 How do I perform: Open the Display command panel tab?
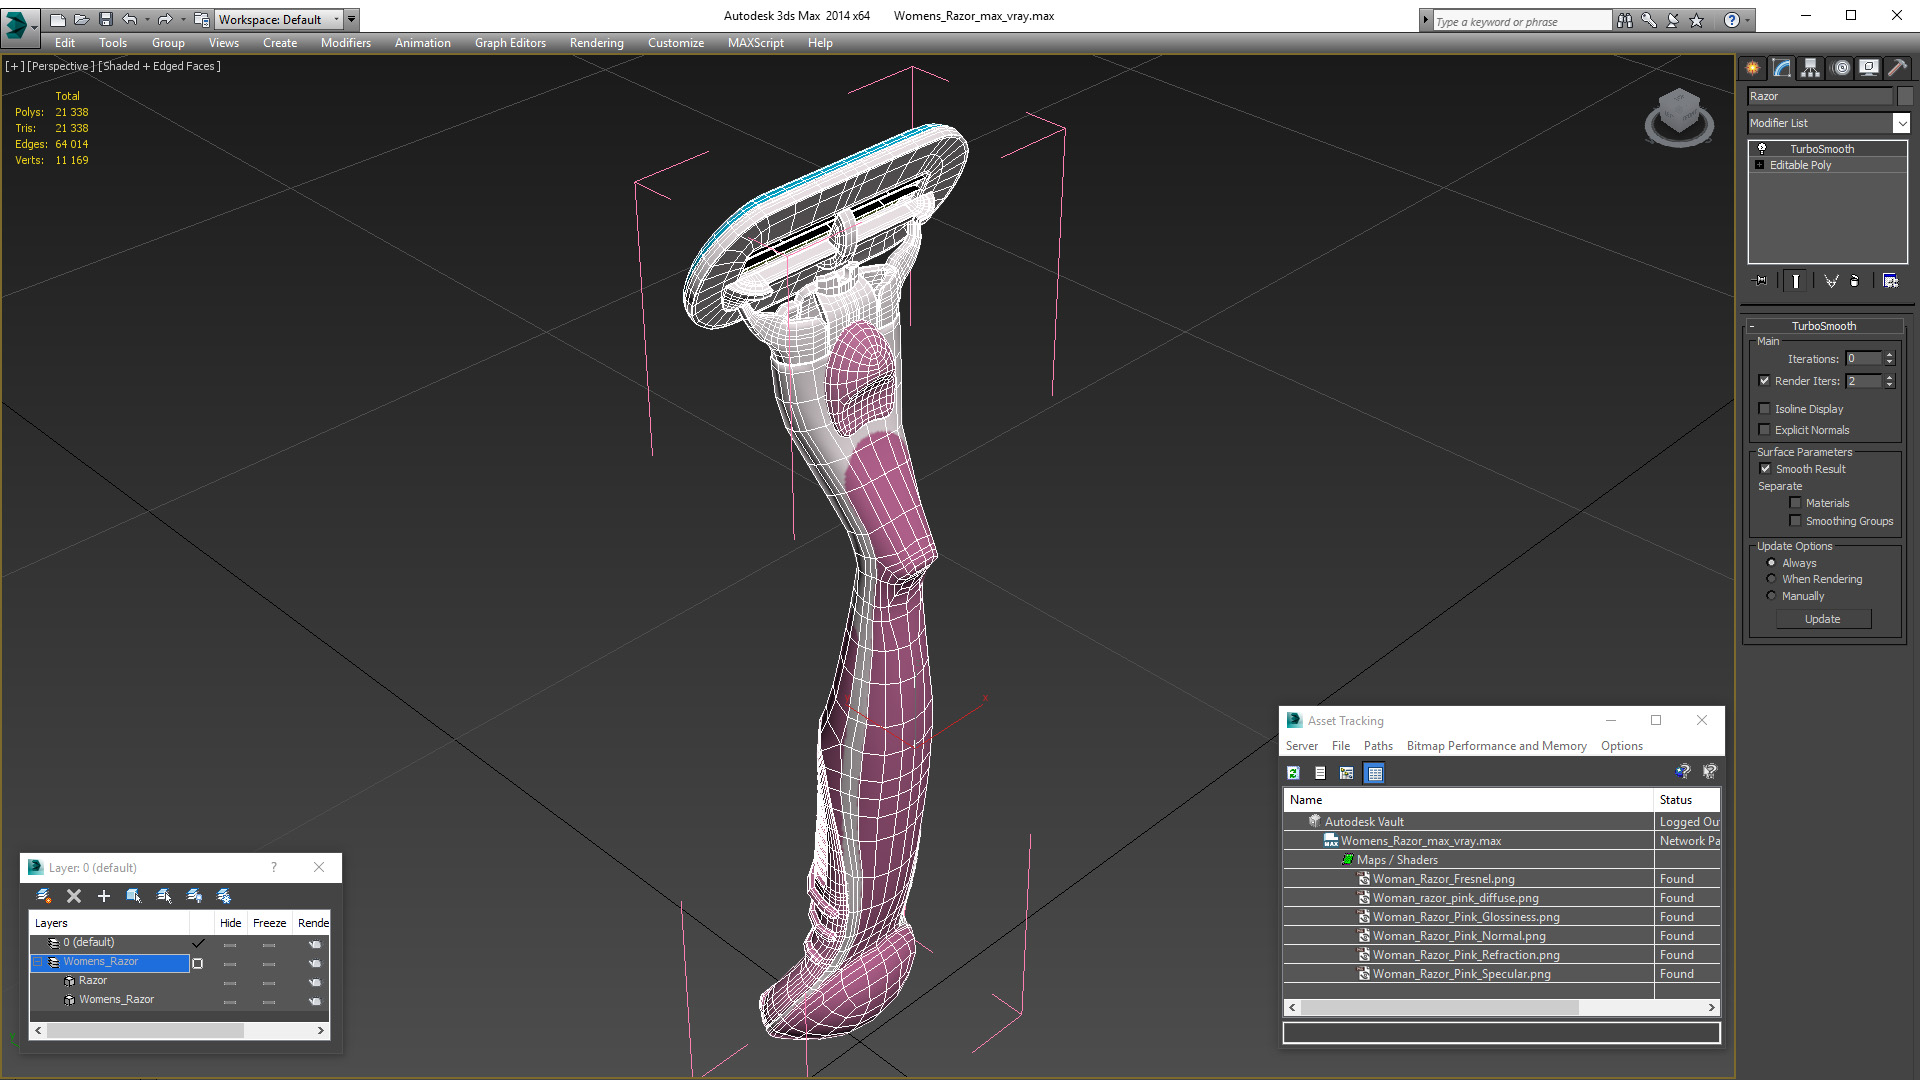(x=1868, y=68)
